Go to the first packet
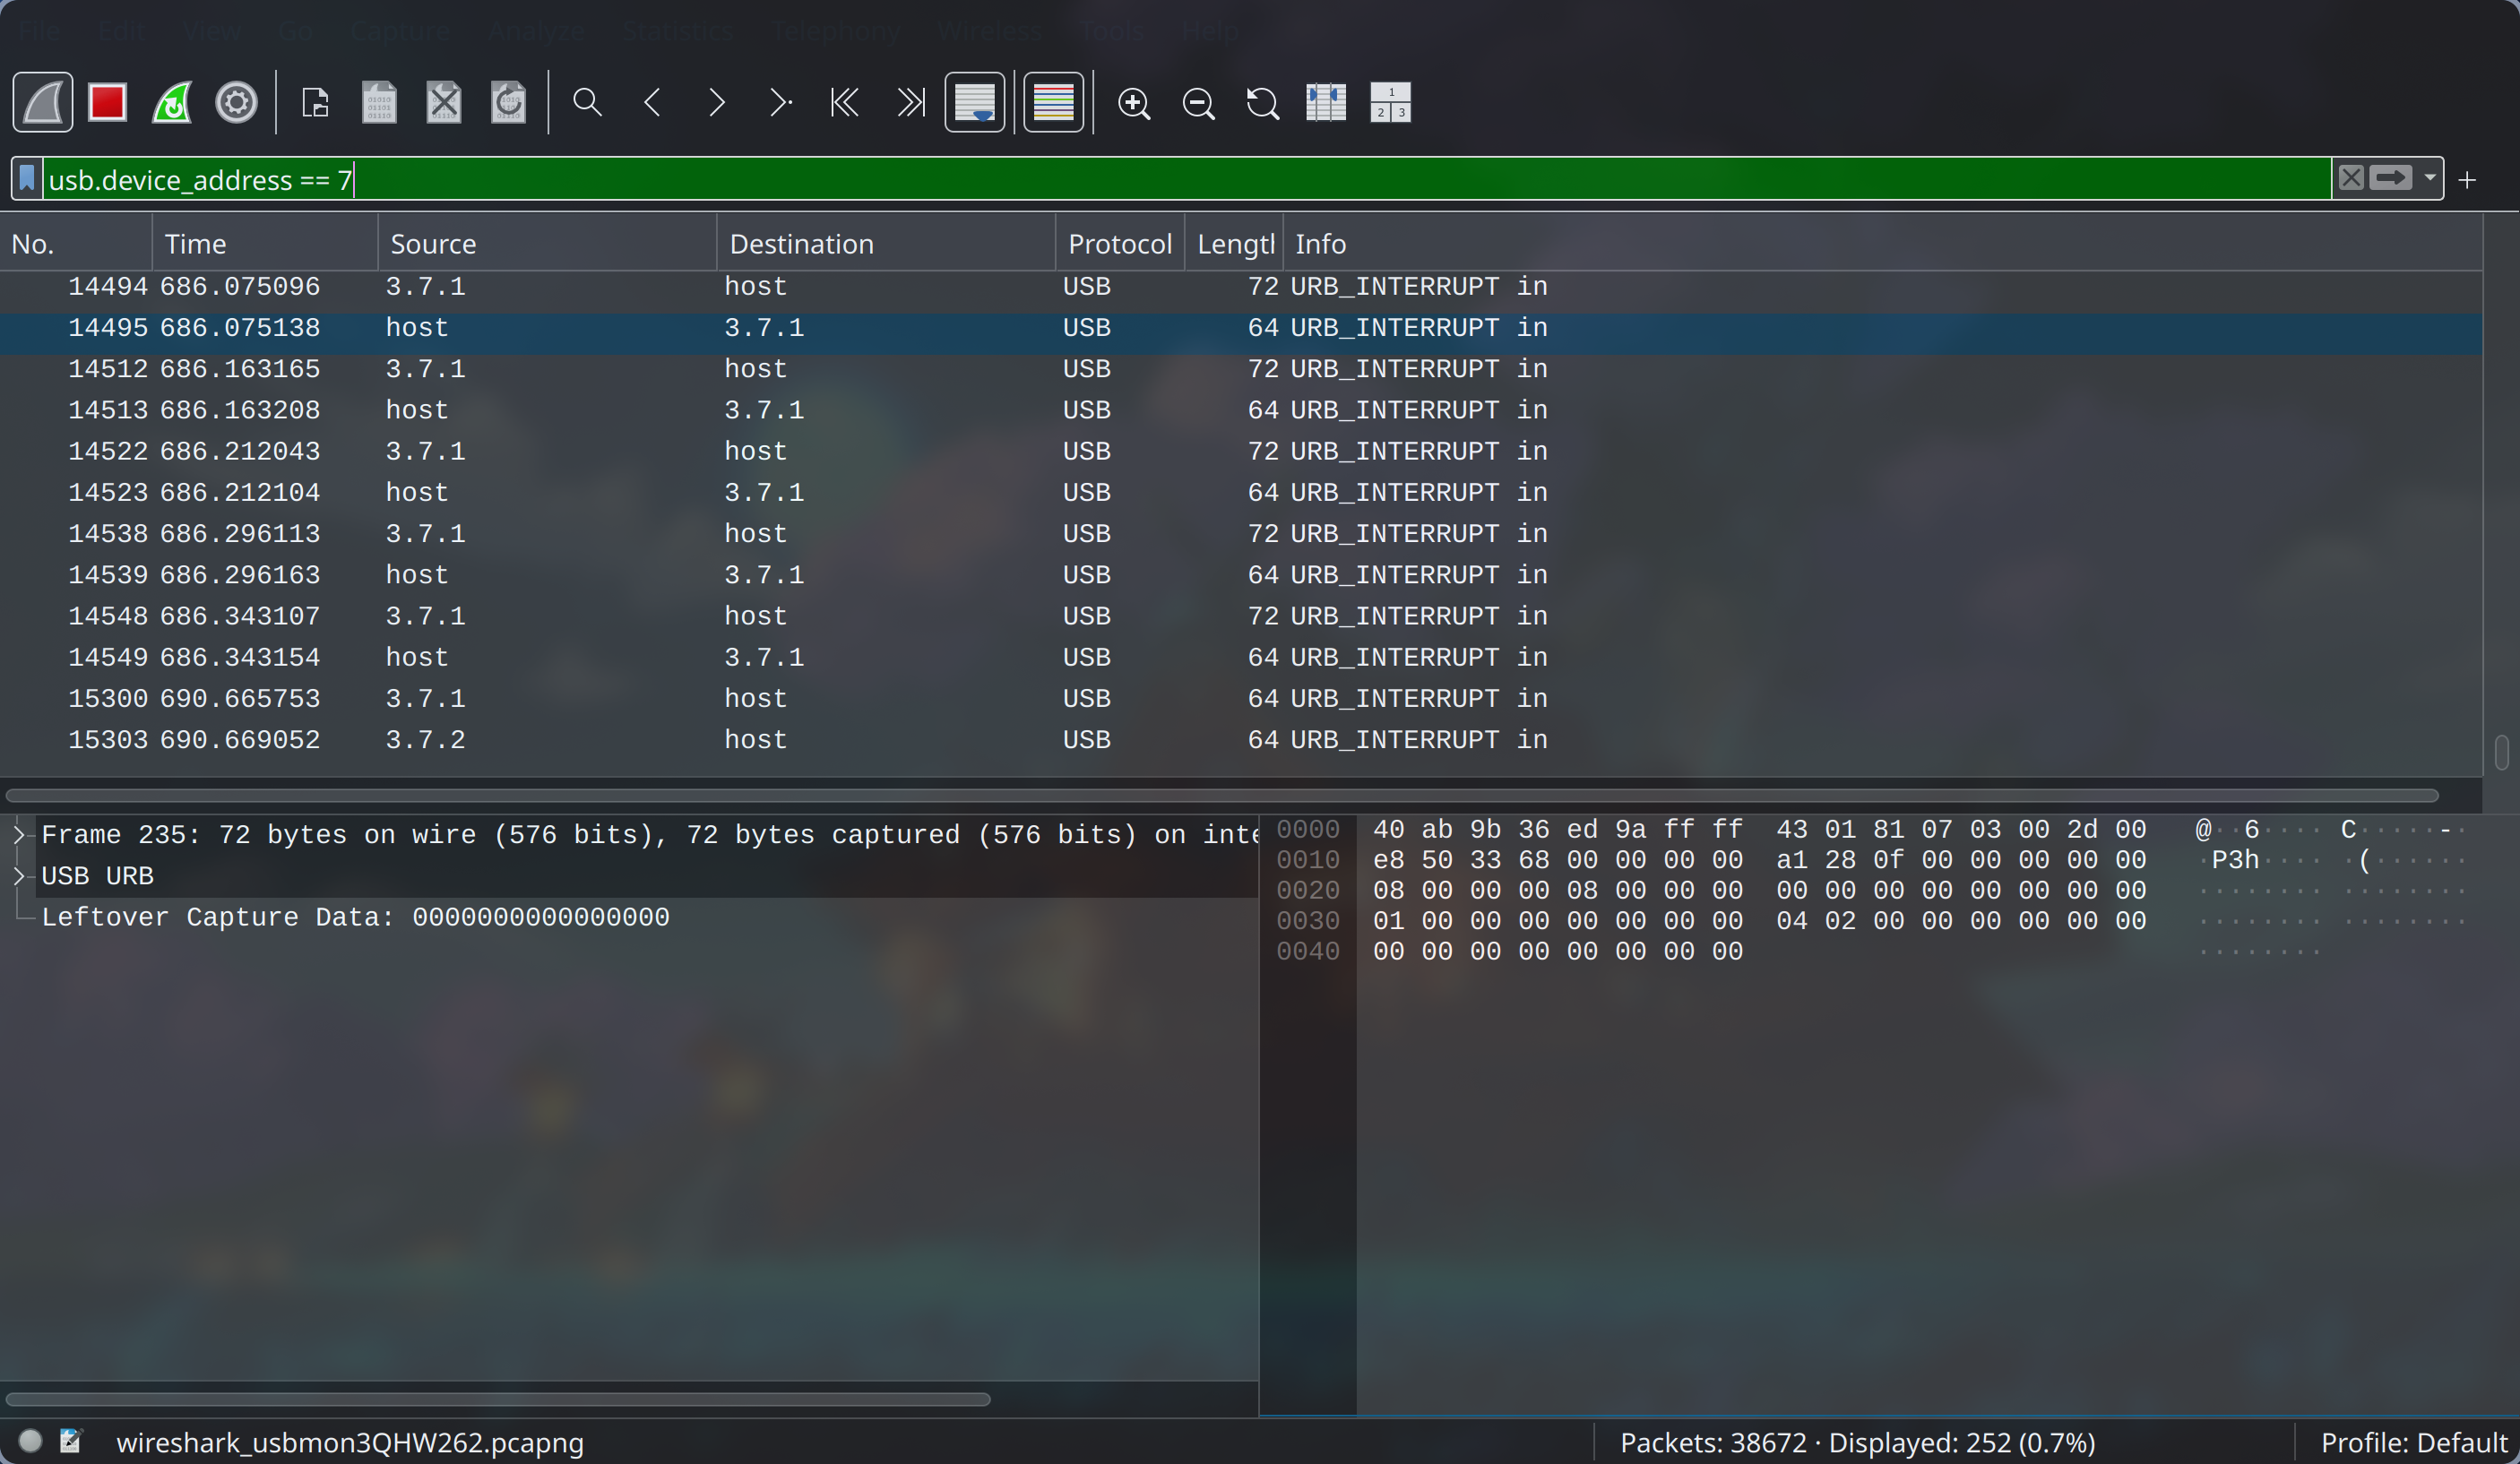Viewport: 2520px width, 1464px height. pos(844,103)
